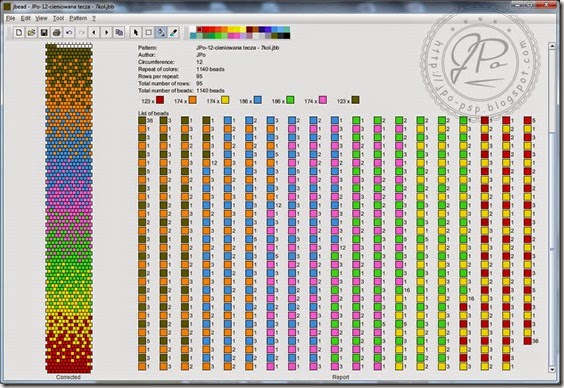Undo the last action with the toolbar arrow

coord(69,33)
